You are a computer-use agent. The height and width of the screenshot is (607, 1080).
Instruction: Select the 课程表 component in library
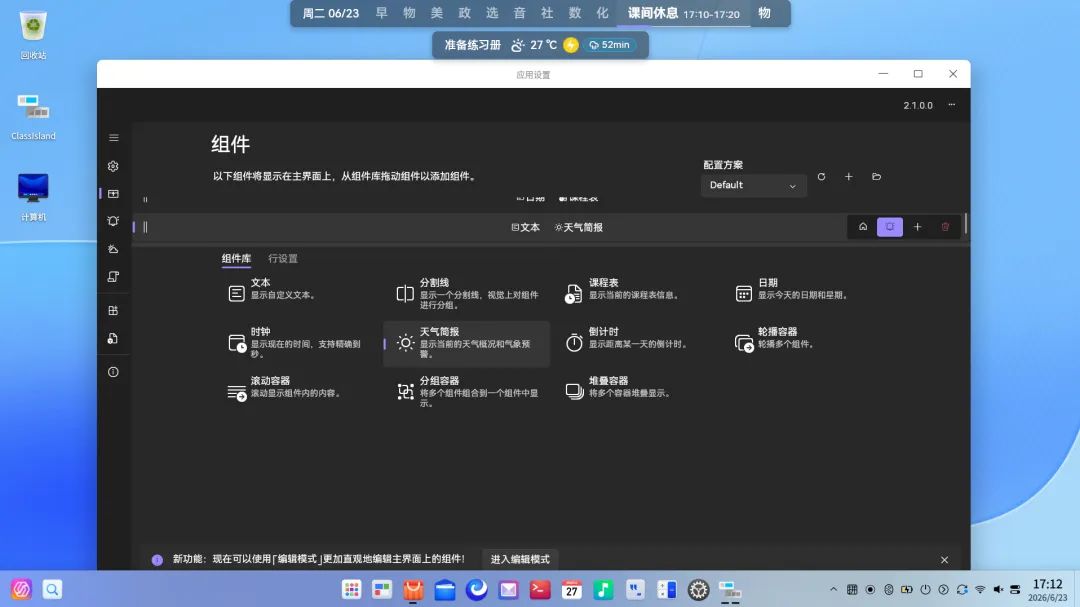pos(636,294)
